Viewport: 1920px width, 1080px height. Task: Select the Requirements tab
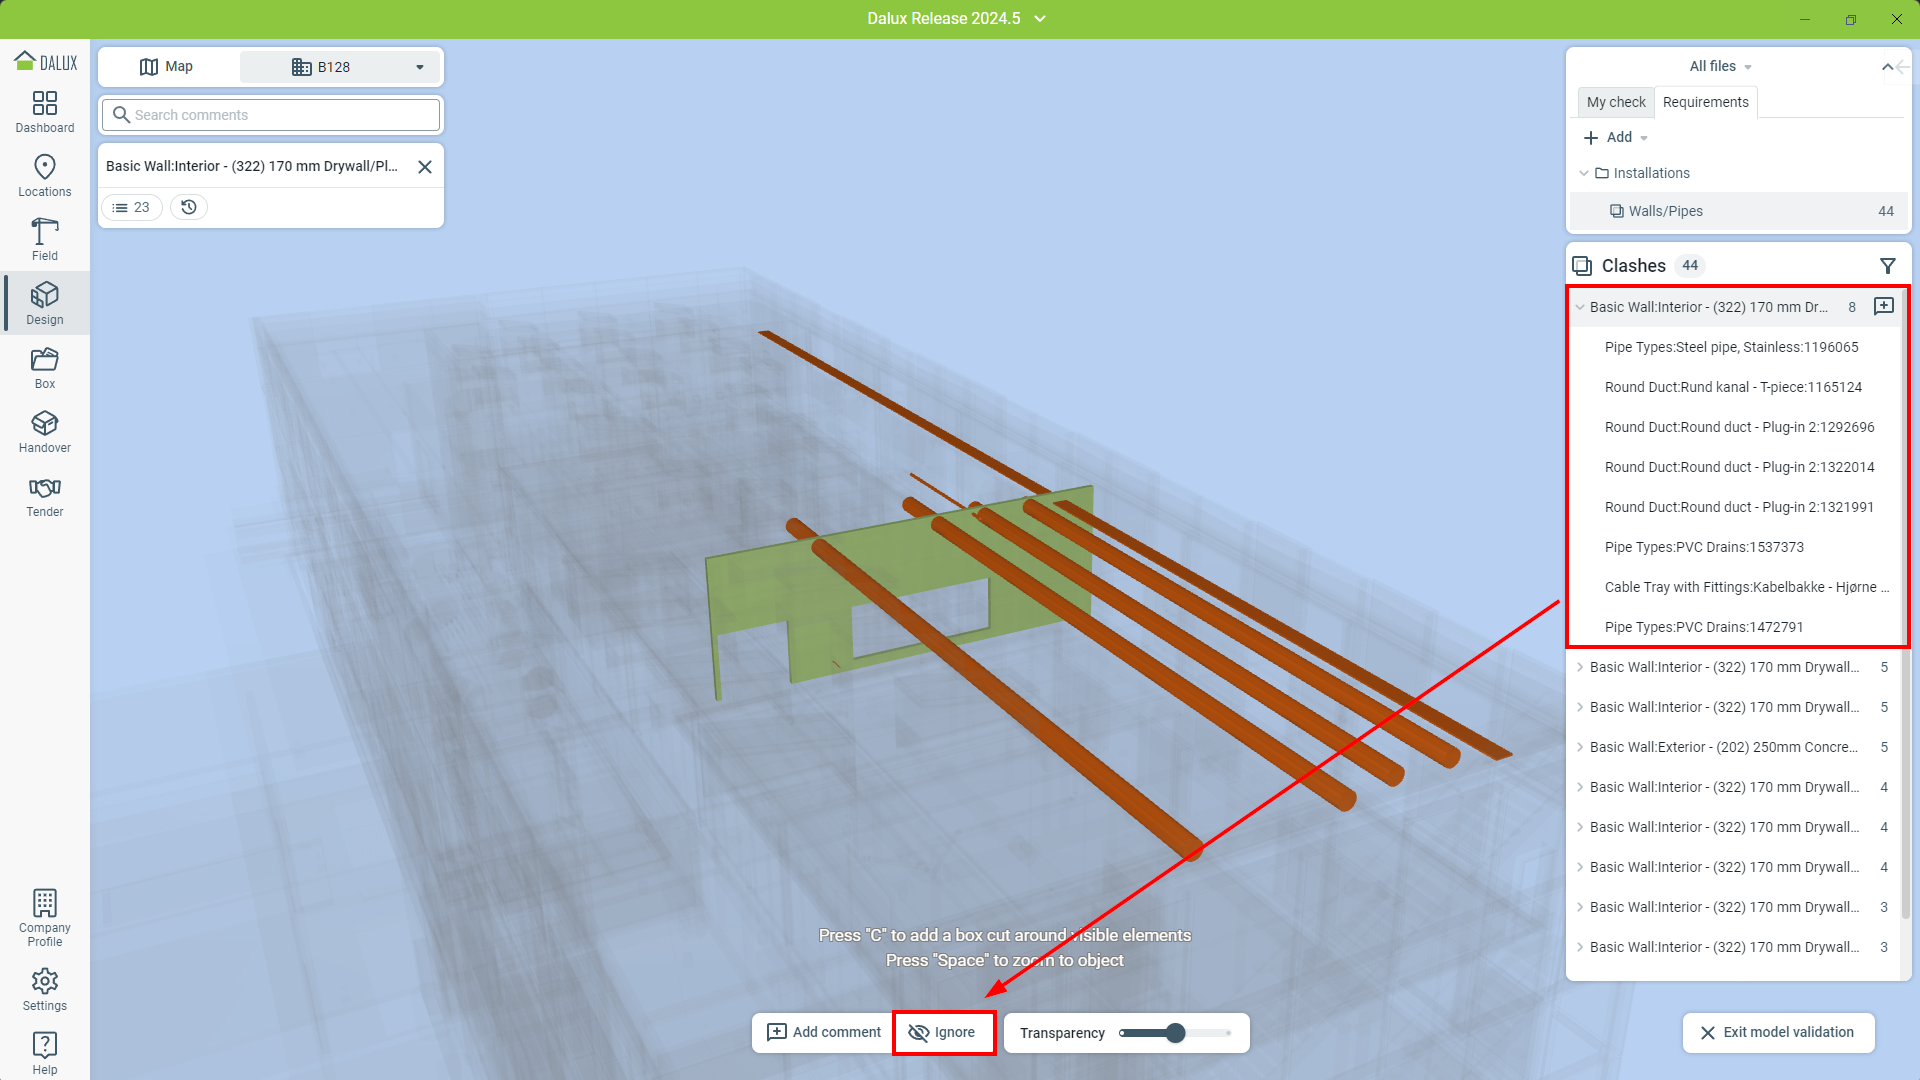(1705, 102)
